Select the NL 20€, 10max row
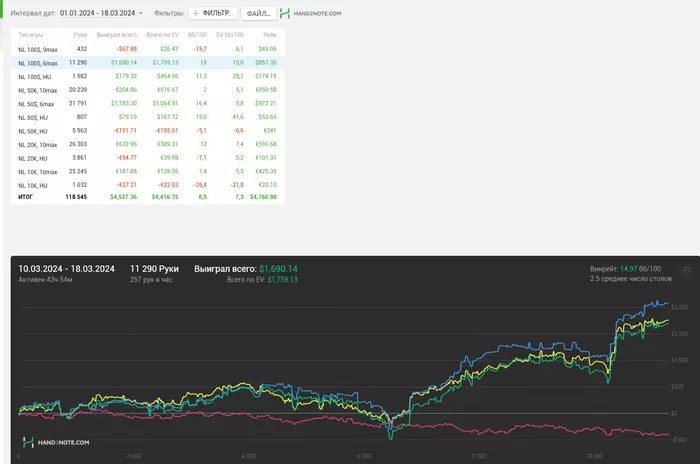This screenshot has width=700, height=464. click(147, 144)
